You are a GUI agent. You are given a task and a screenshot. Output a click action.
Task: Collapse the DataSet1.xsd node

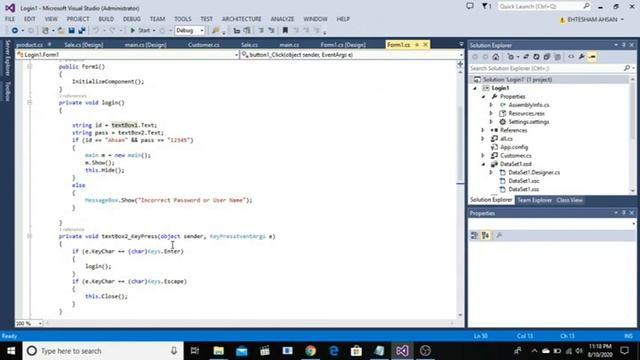(x=484, y=164)
